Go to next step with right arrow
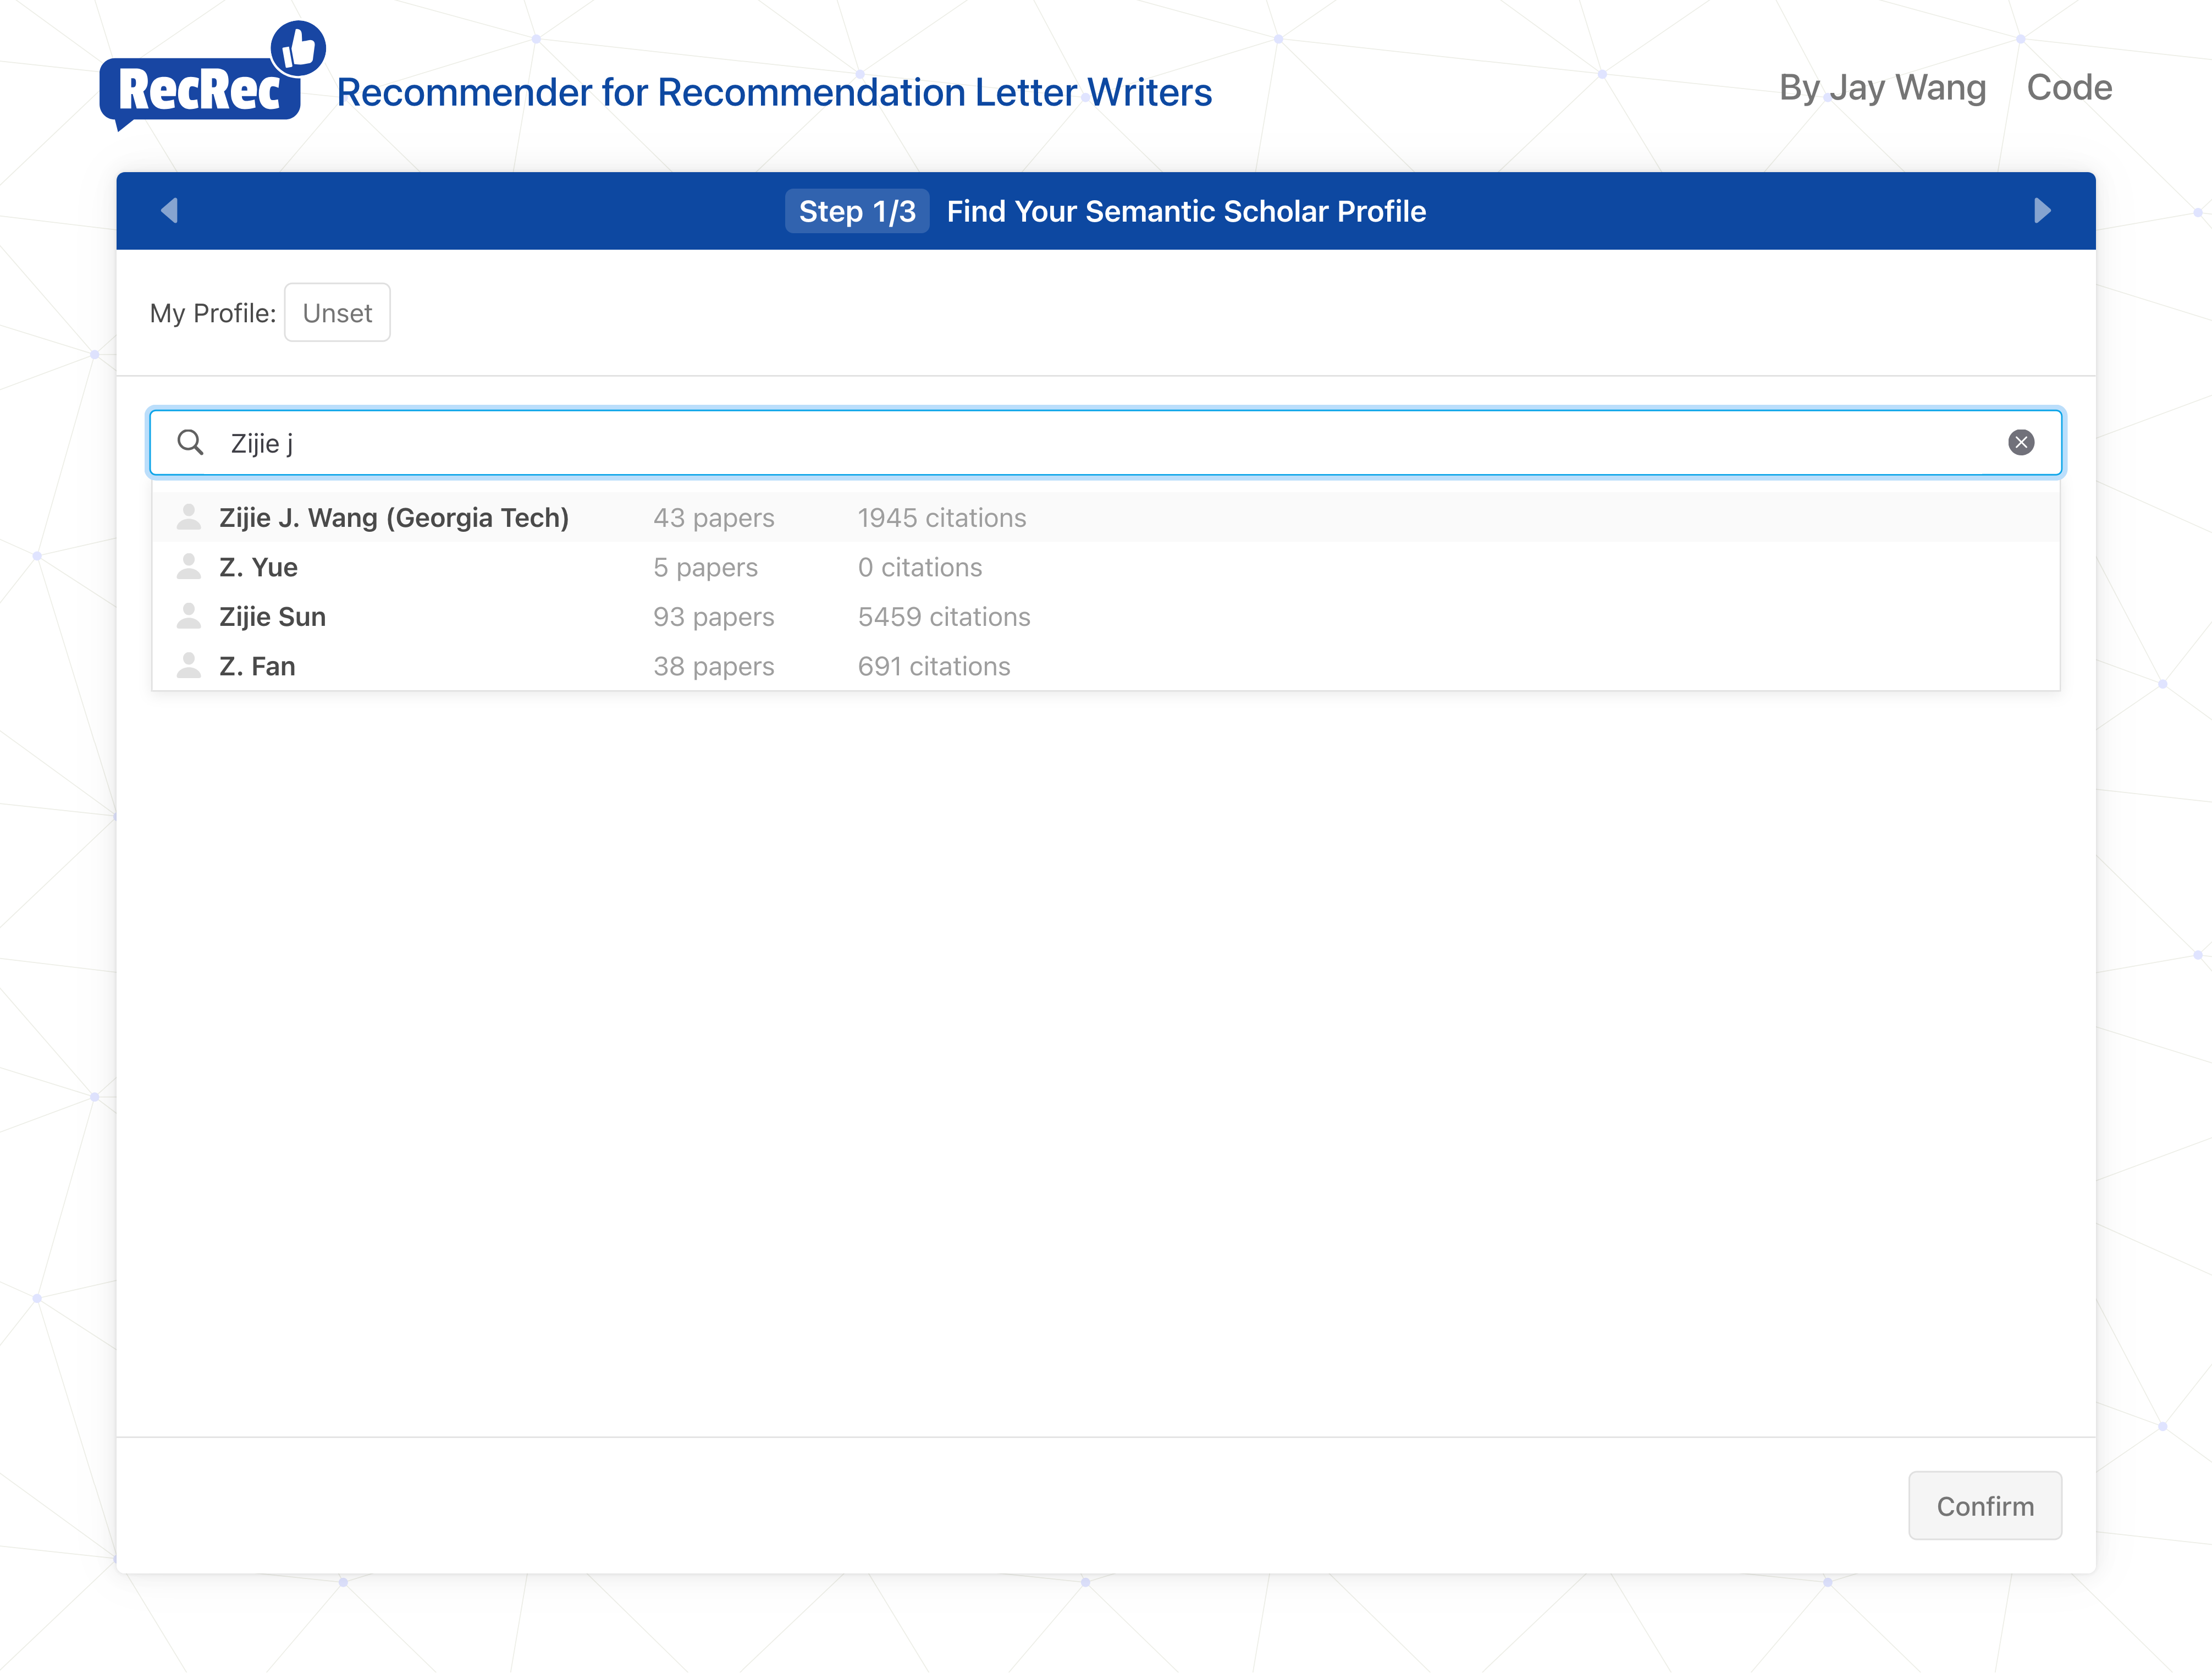This screenshot has width=2212, height=1673. pos(2042,211)
